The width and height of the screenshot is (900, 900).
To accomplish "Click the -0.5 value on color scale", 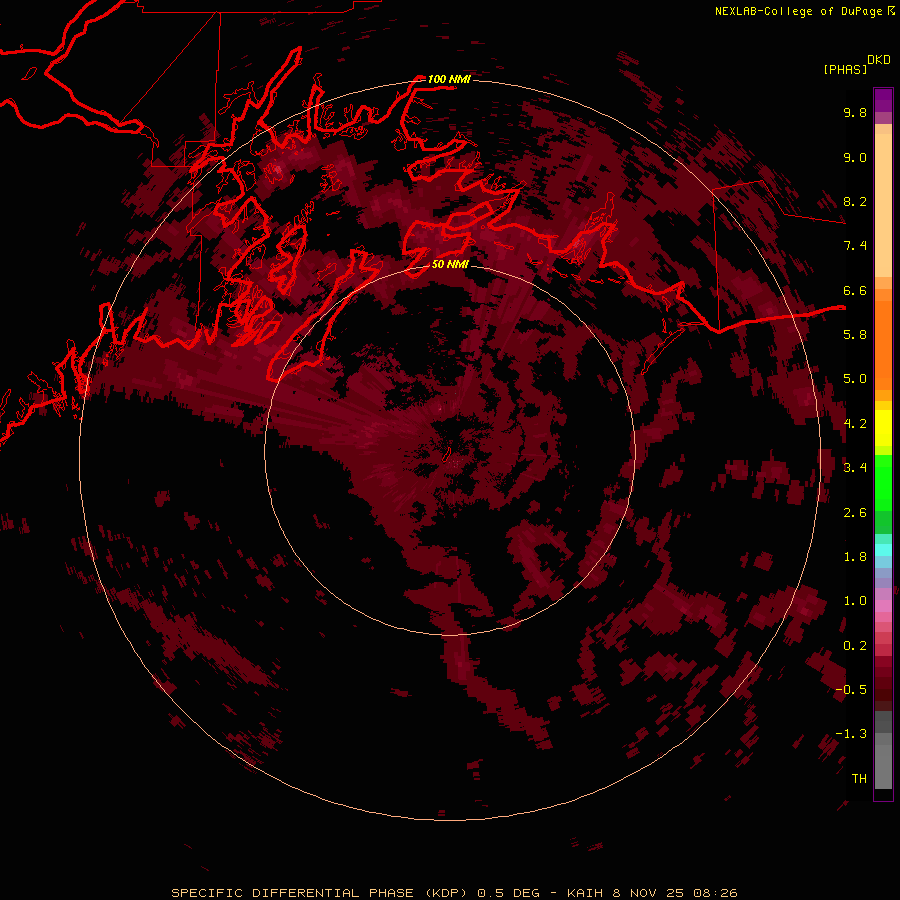I will 851,690.
